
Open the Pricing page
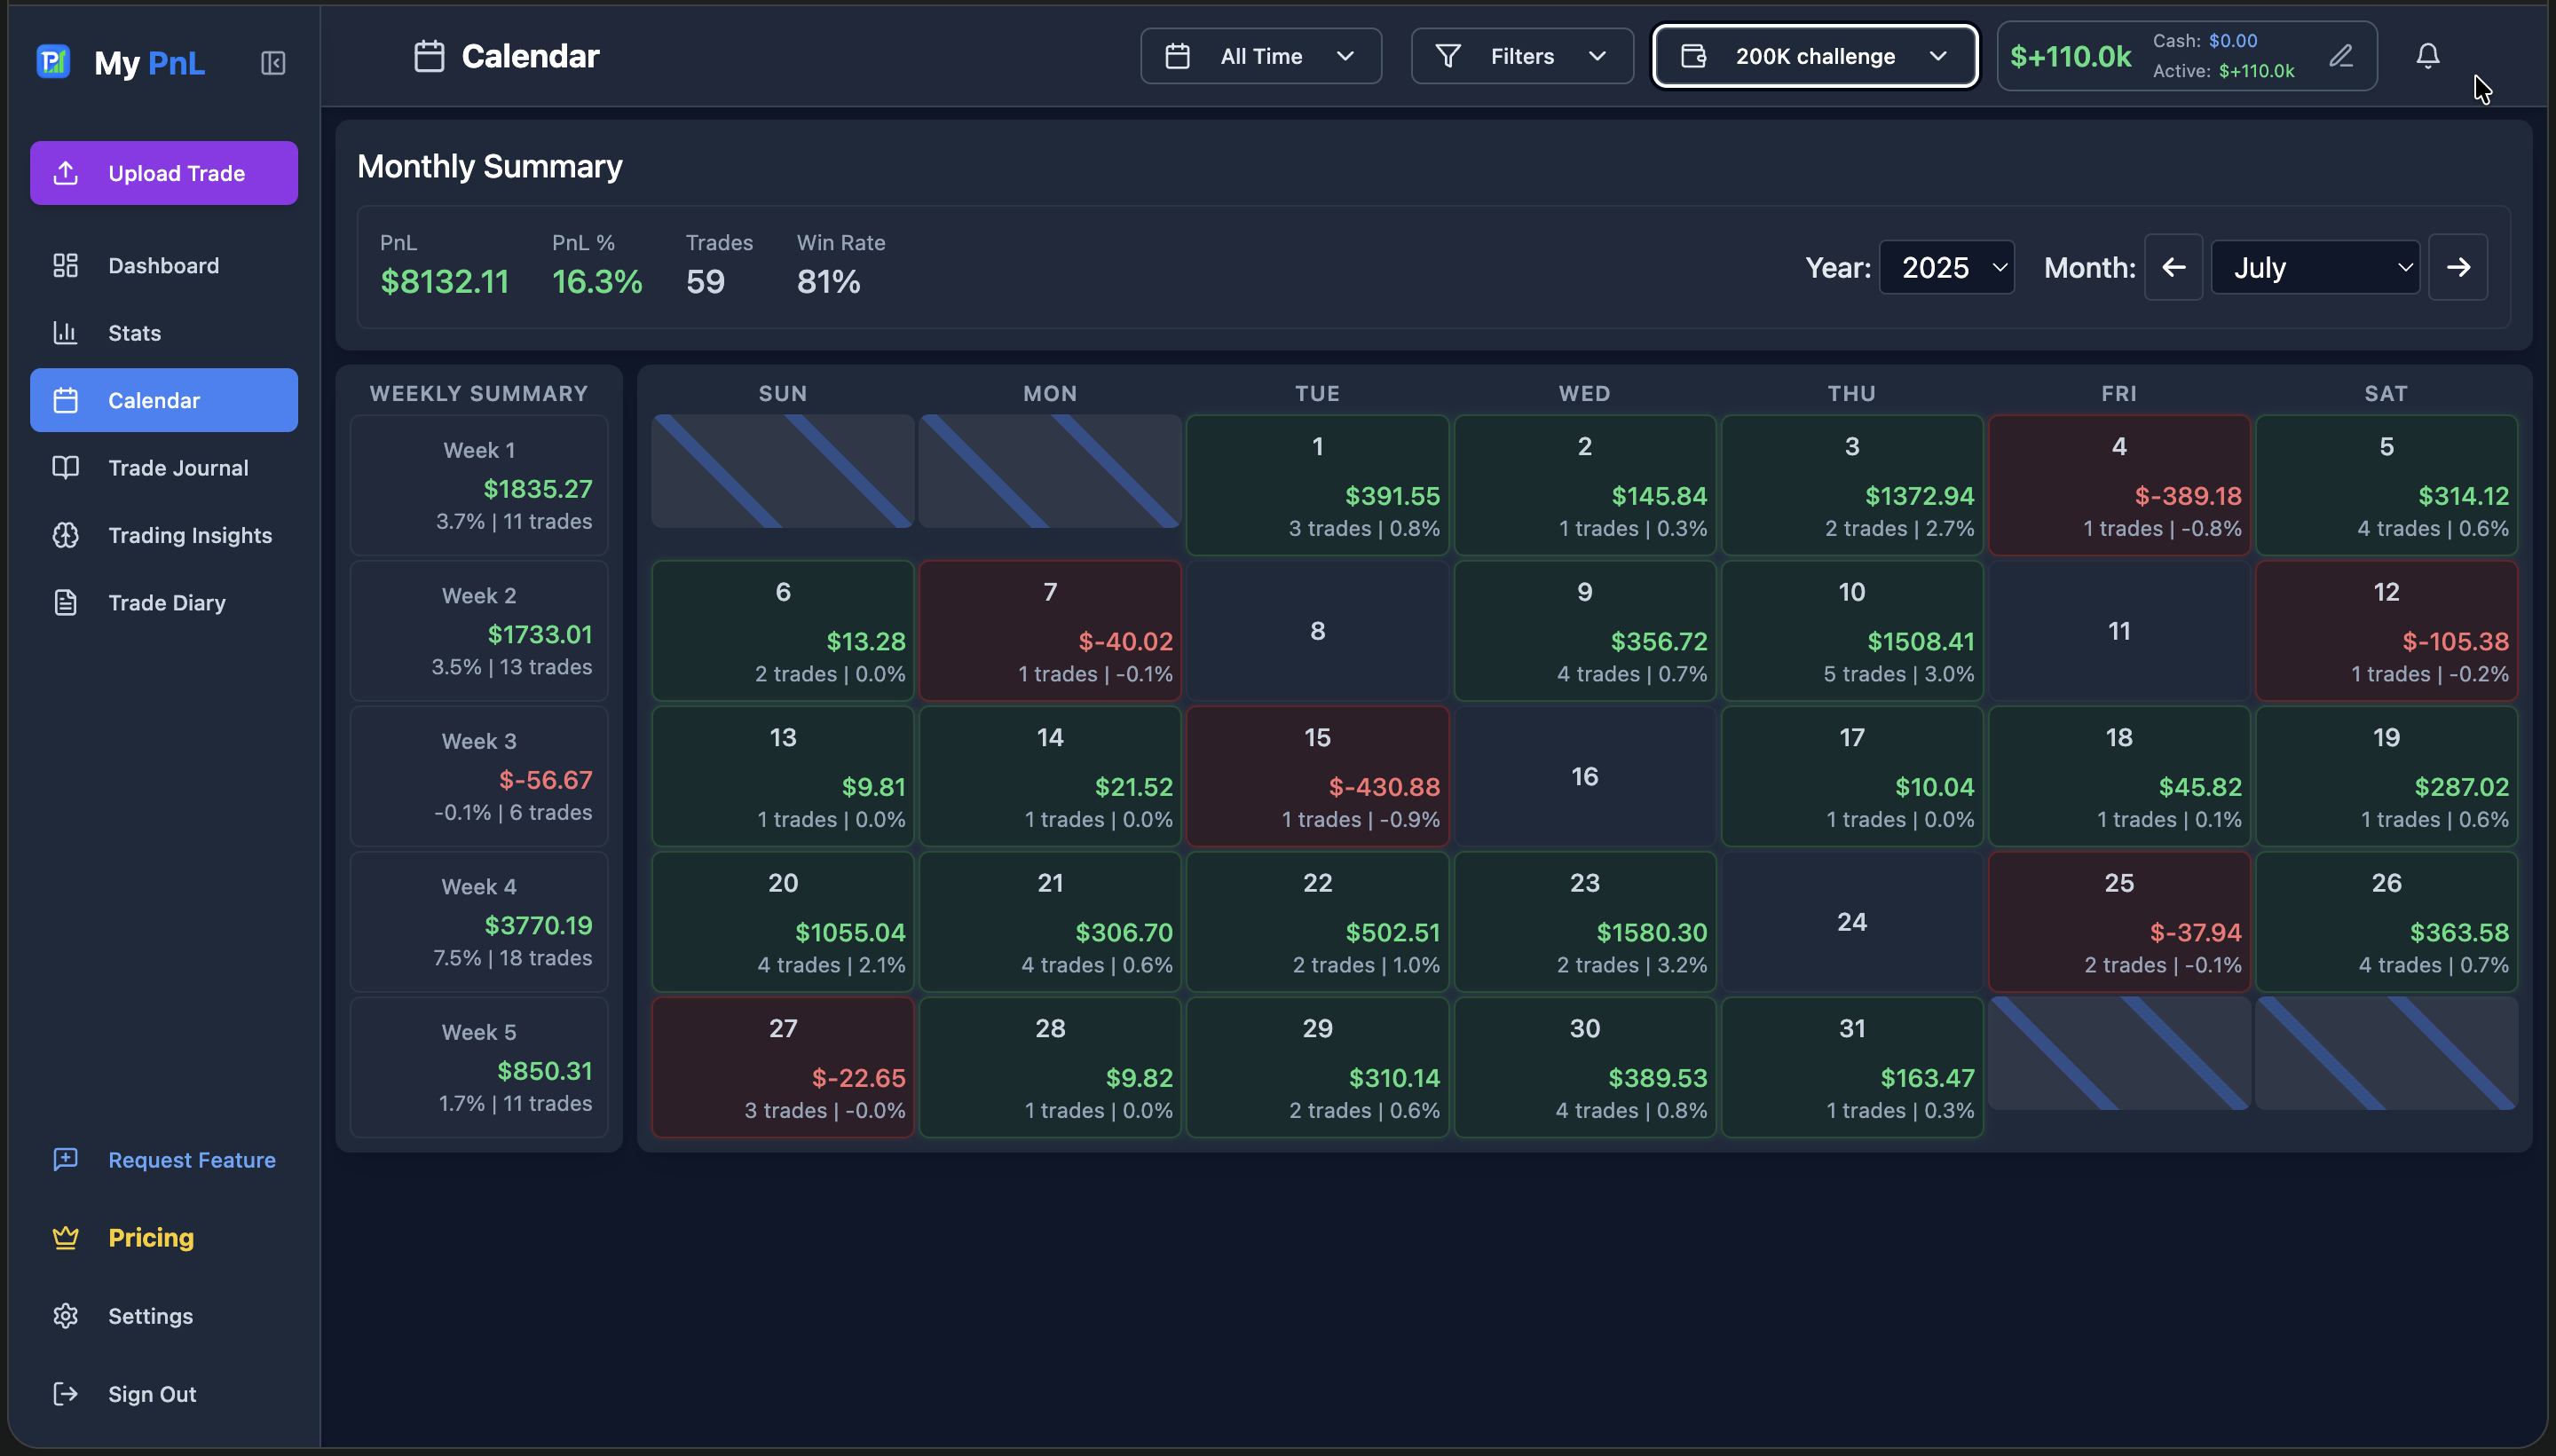[151, 1237]
